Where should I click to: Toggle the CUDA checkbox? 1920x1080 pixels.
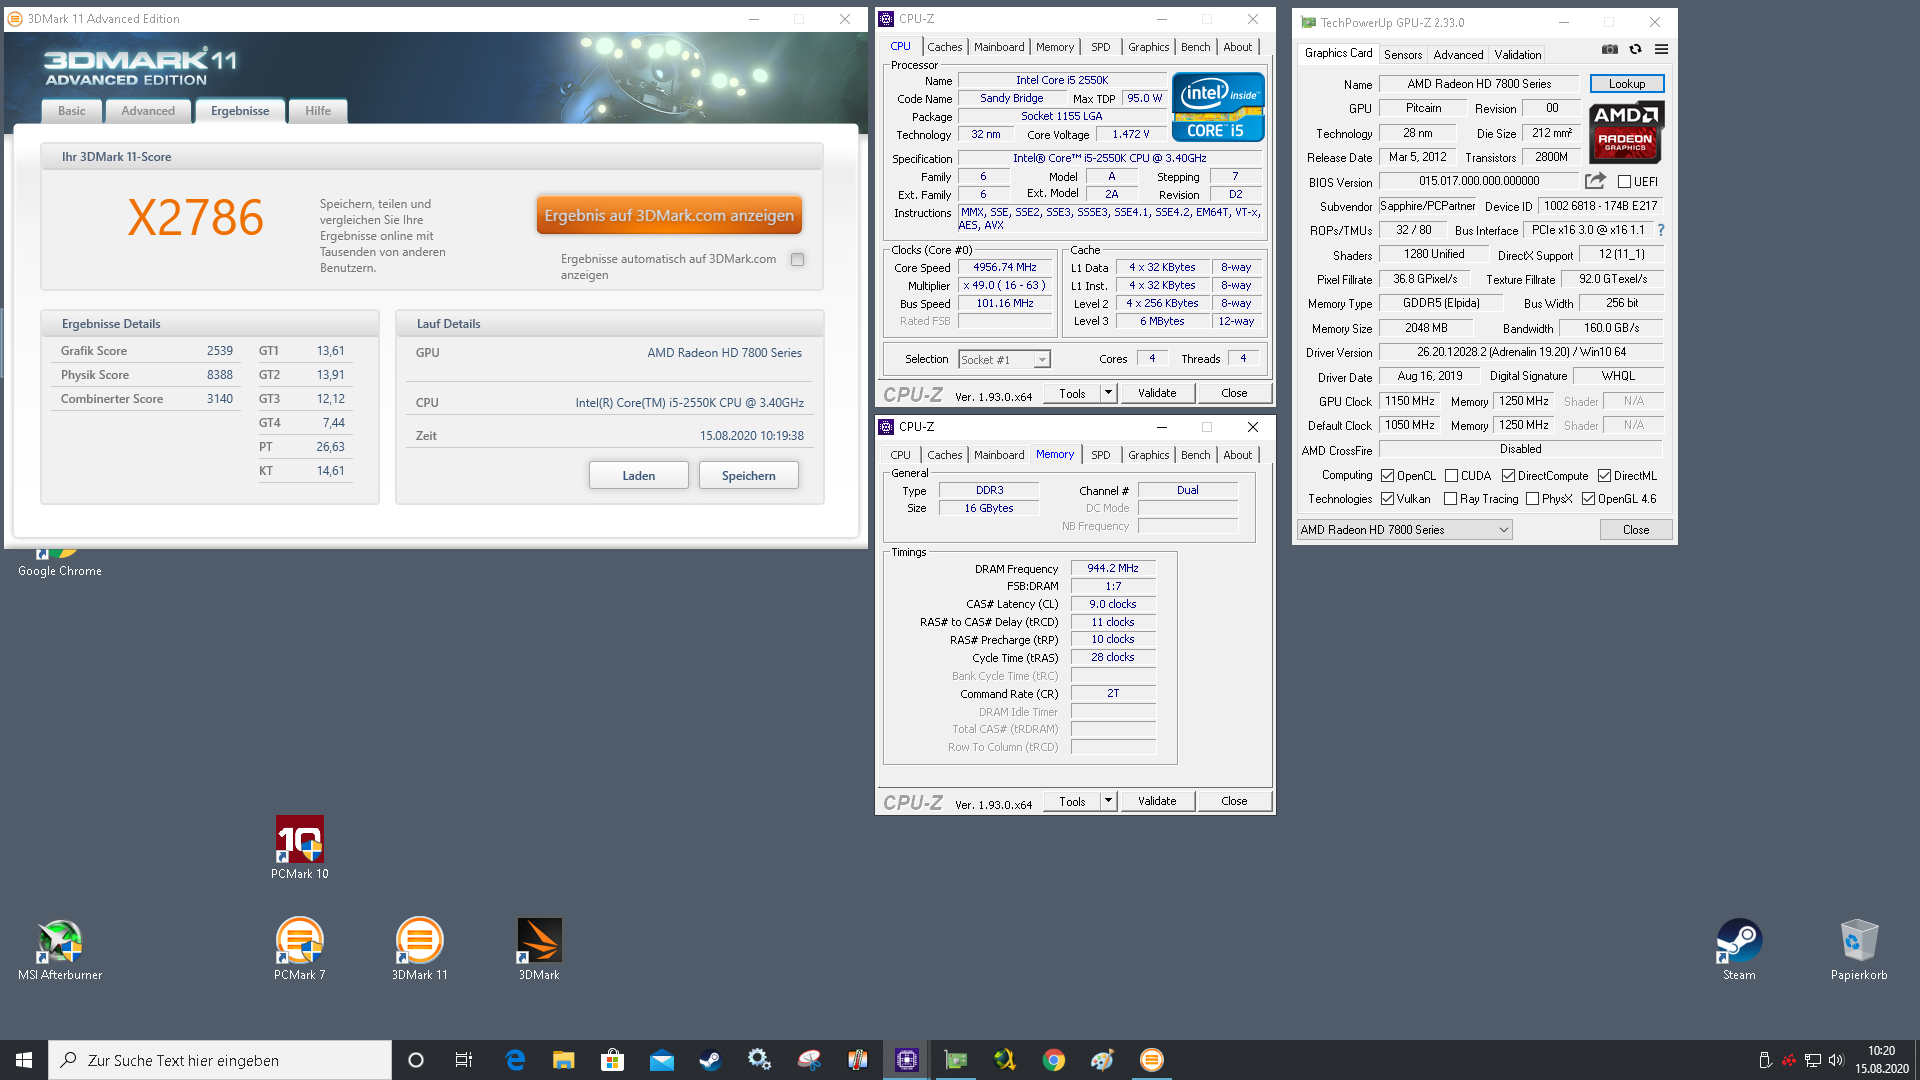click(1451, 476)
